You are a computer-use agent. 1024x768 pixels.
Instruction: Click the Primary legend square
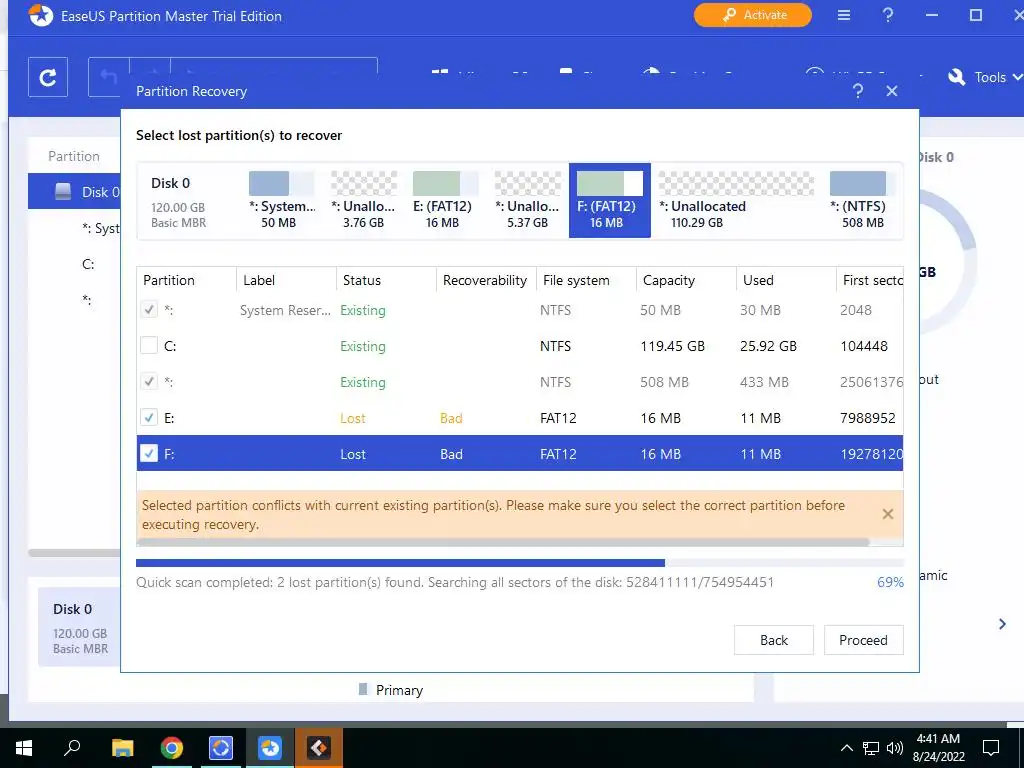pos(363,689)
